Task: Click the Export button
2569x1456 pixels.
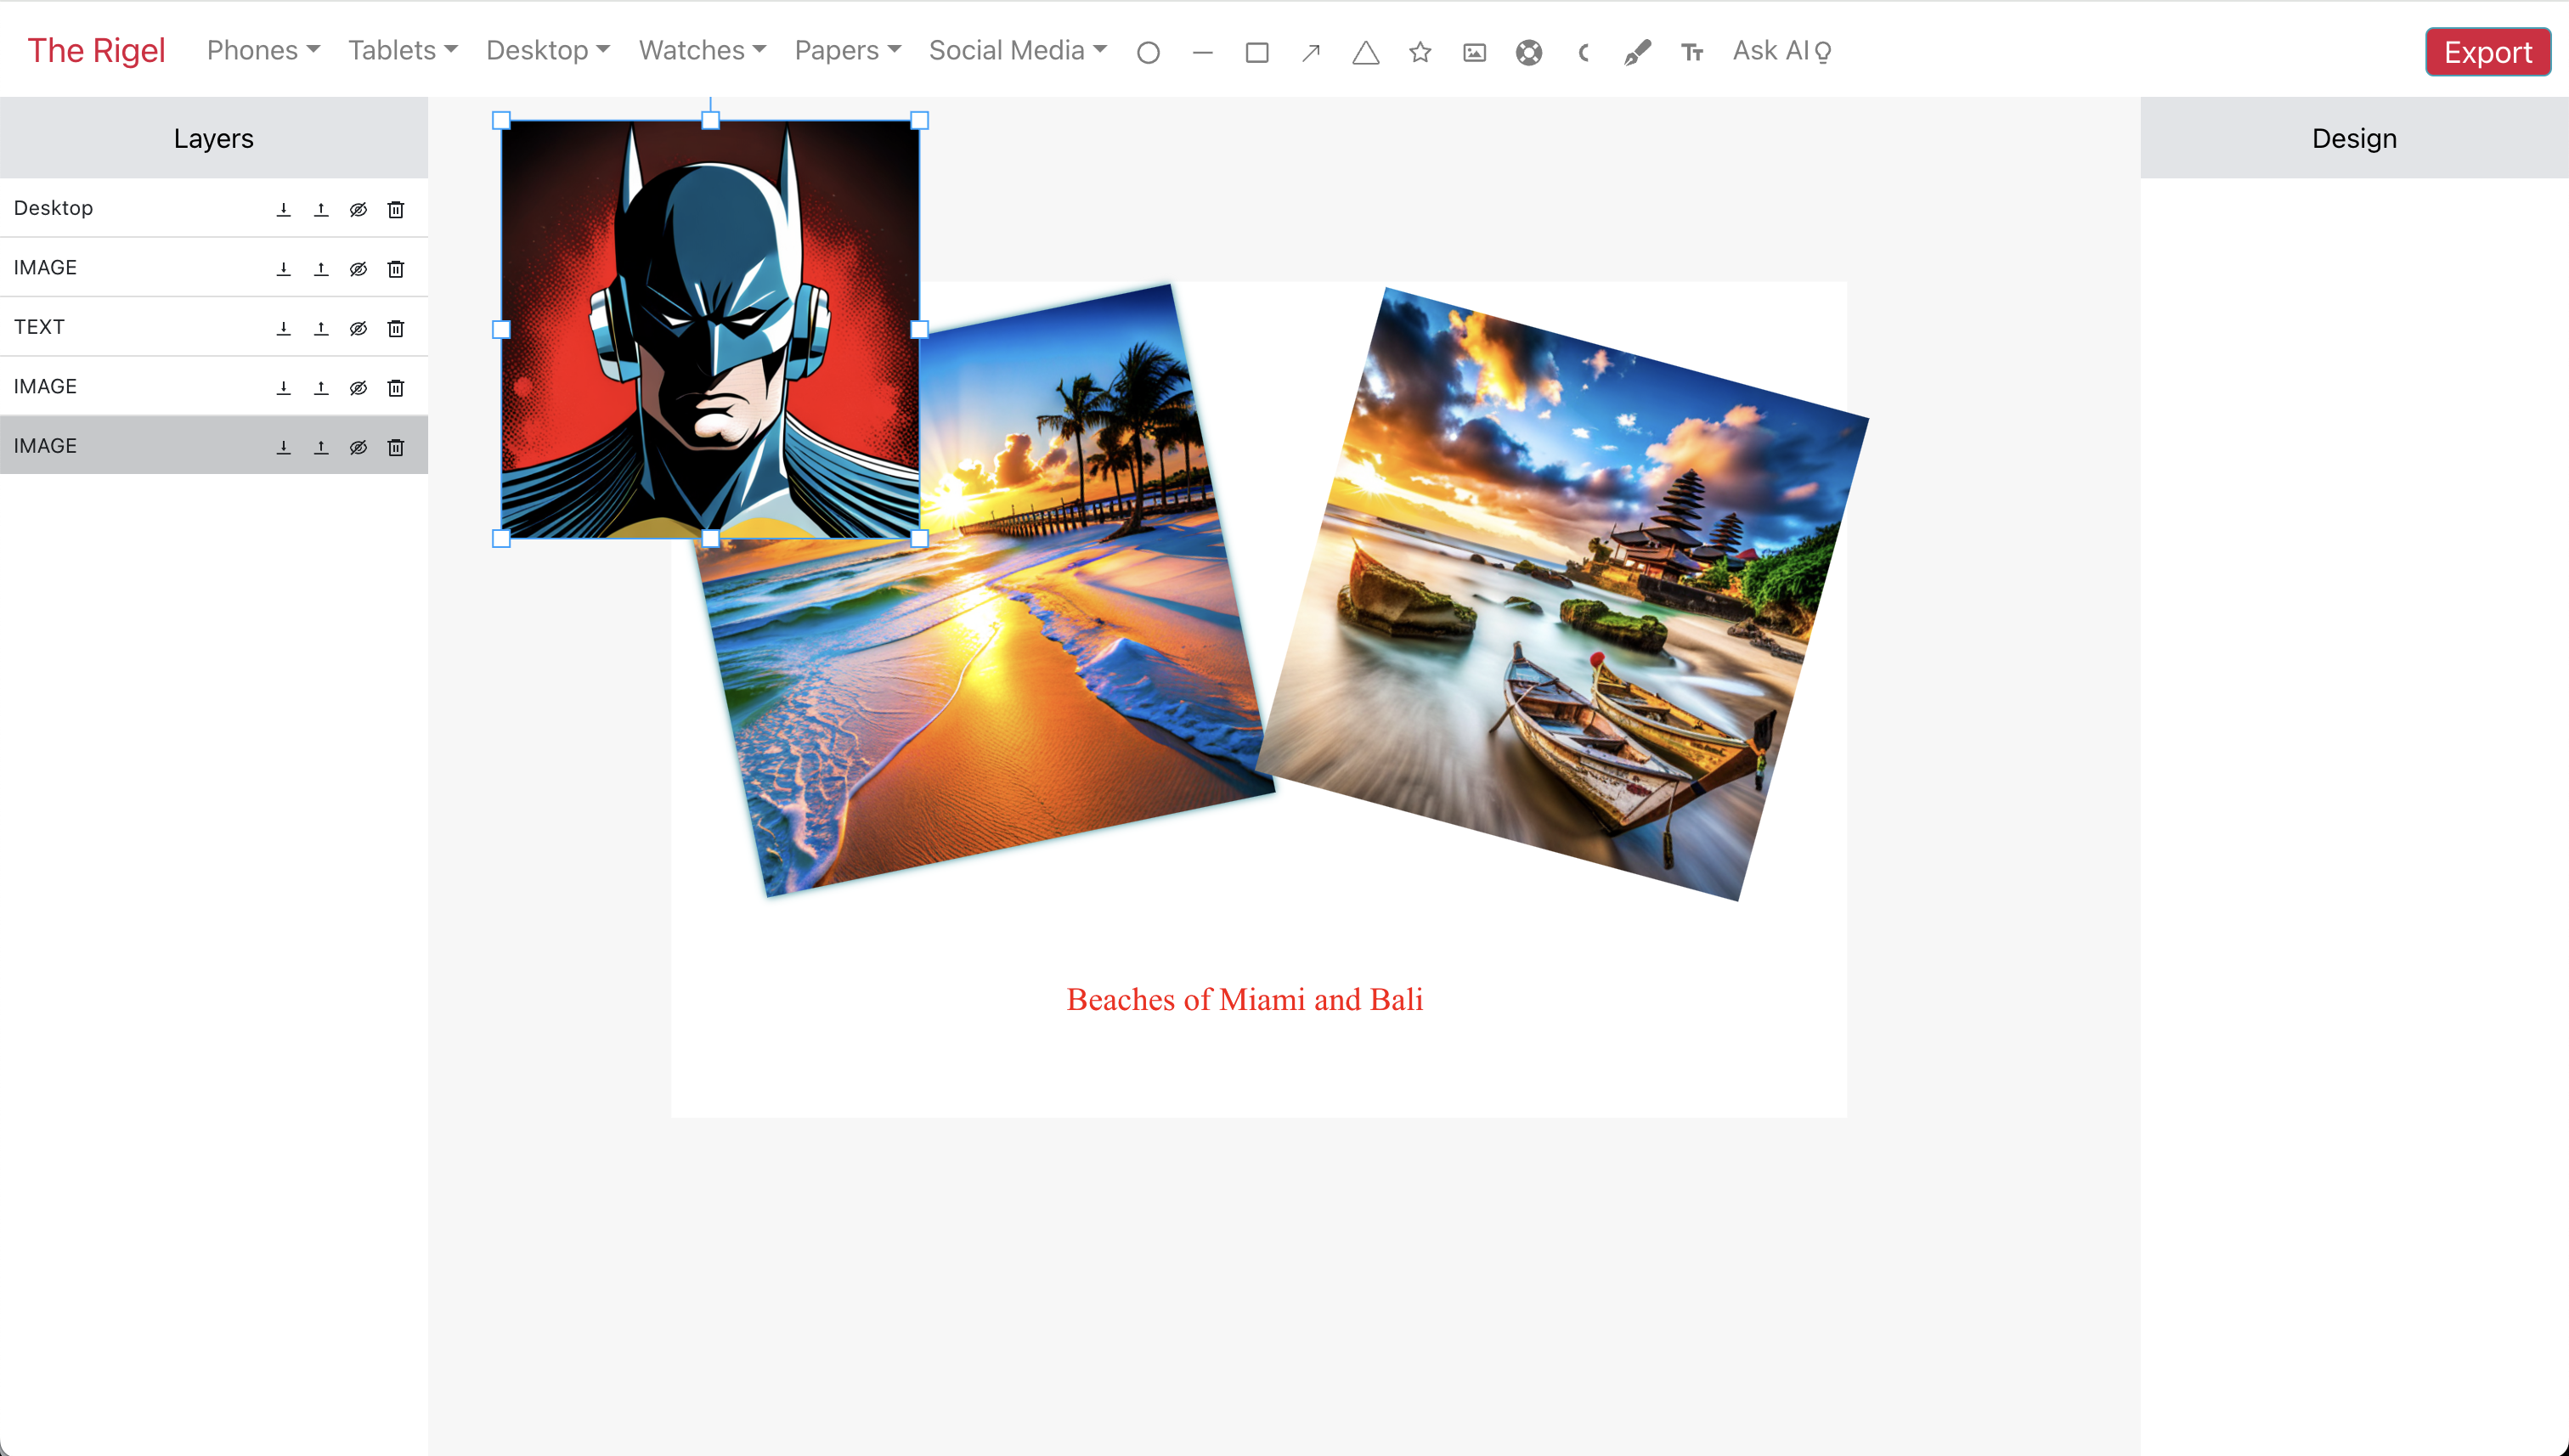Action: (x=2487, y=52)
